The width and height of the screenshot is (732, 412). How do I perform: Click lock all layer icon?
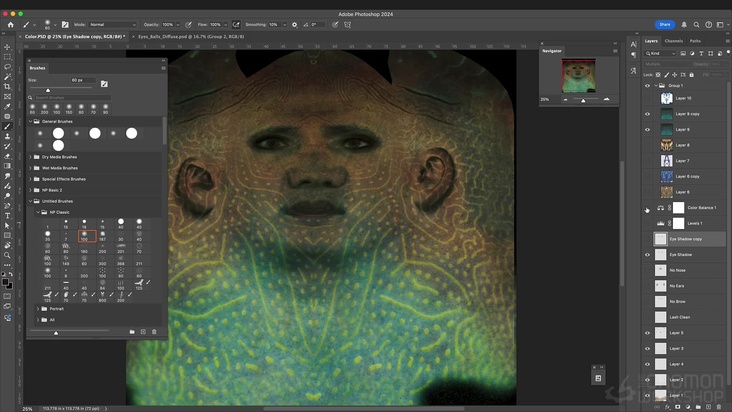(692, 75)
